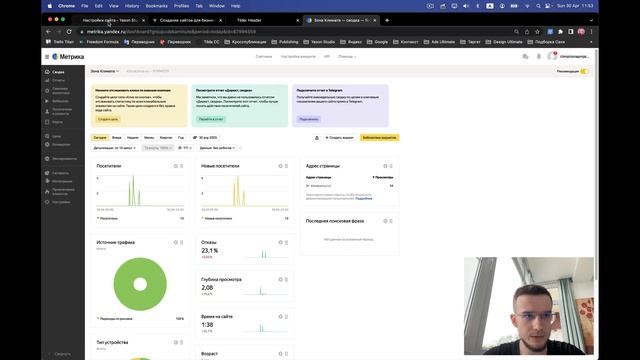Viewport: 640px width, 360px height.
Task: Bookmark this page with the star icon
Action: click(538, 31)
